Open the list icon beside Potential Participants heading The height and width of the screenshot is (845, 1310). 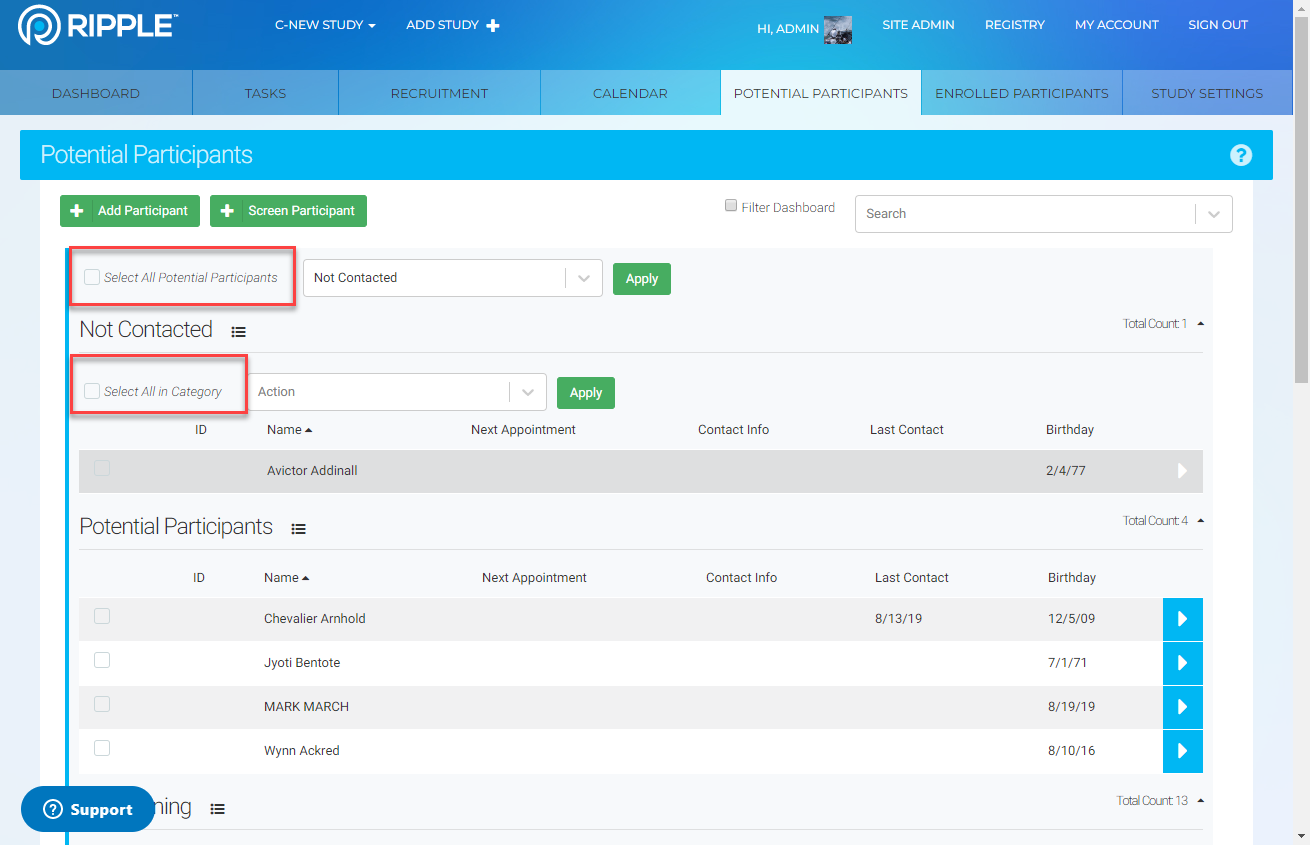[x=298, y=529]
